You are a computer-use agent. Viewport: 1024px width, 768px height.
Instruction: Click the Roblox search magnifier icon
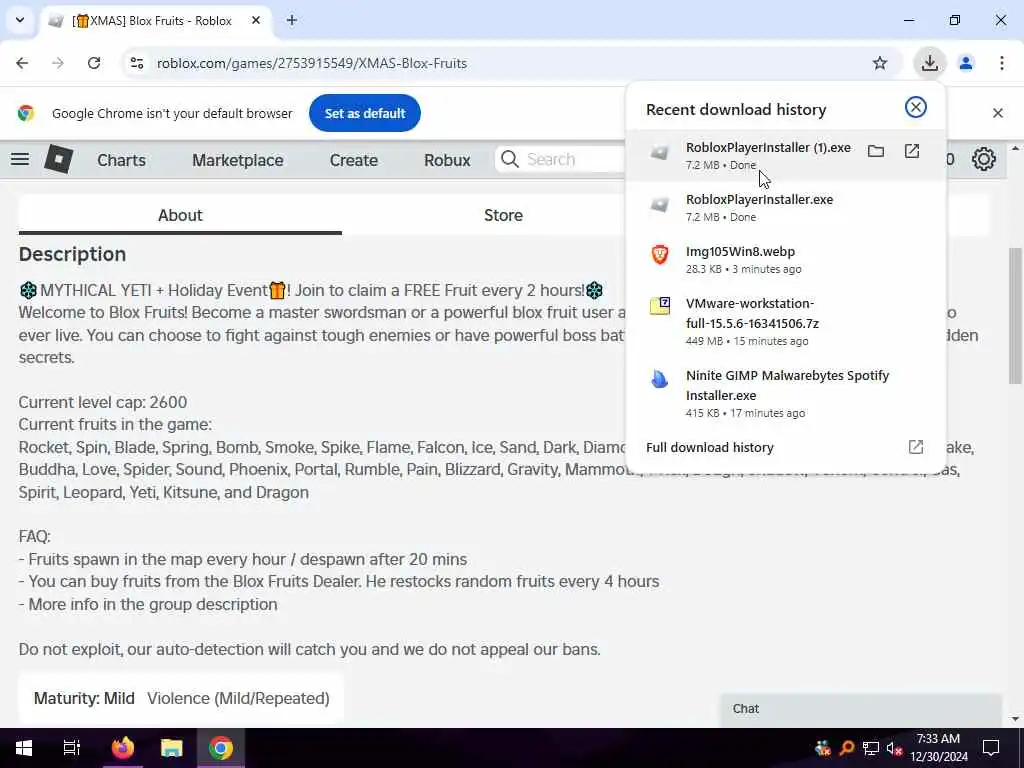point(509,159)
